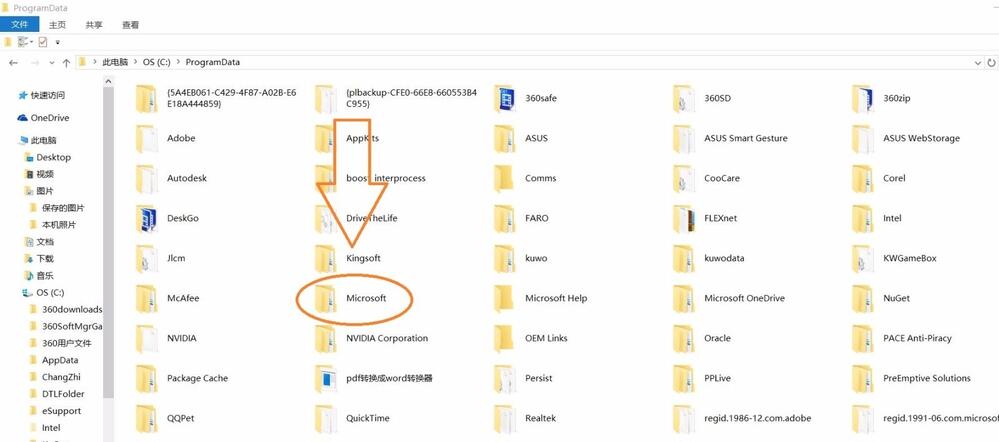
Task: Select OneDrive in navigation pane
Action: pos(43,118)
